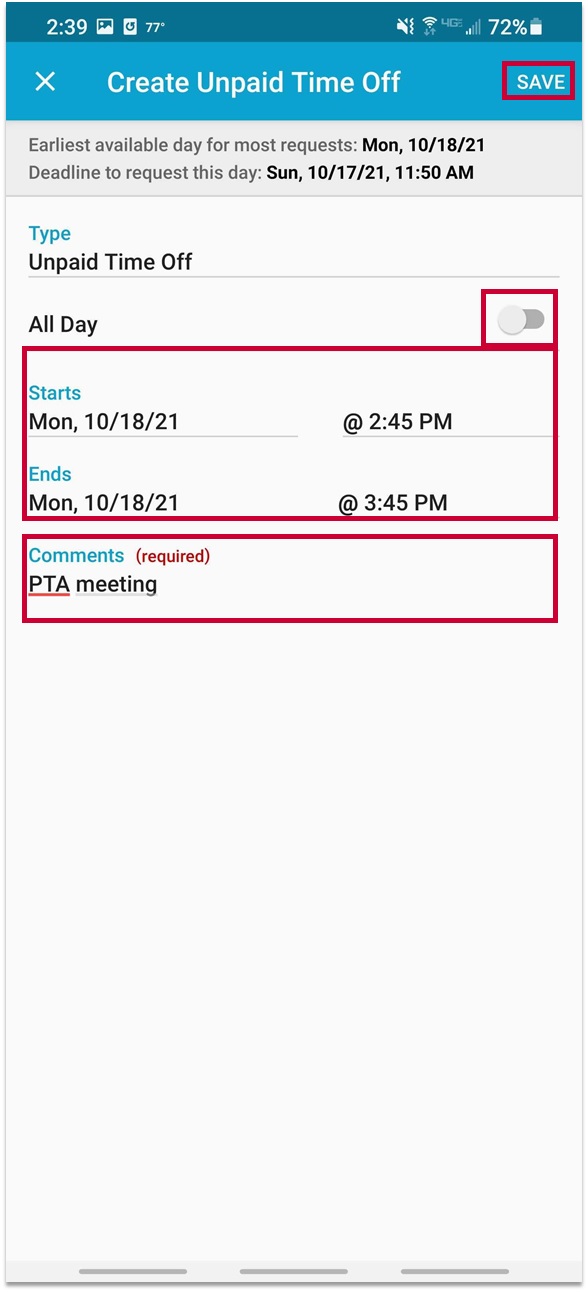The height and width of the screenshot is (1292, 588).
Task: Tap the SAVE button
Action: pyautogui.click(x=541, y=82)
